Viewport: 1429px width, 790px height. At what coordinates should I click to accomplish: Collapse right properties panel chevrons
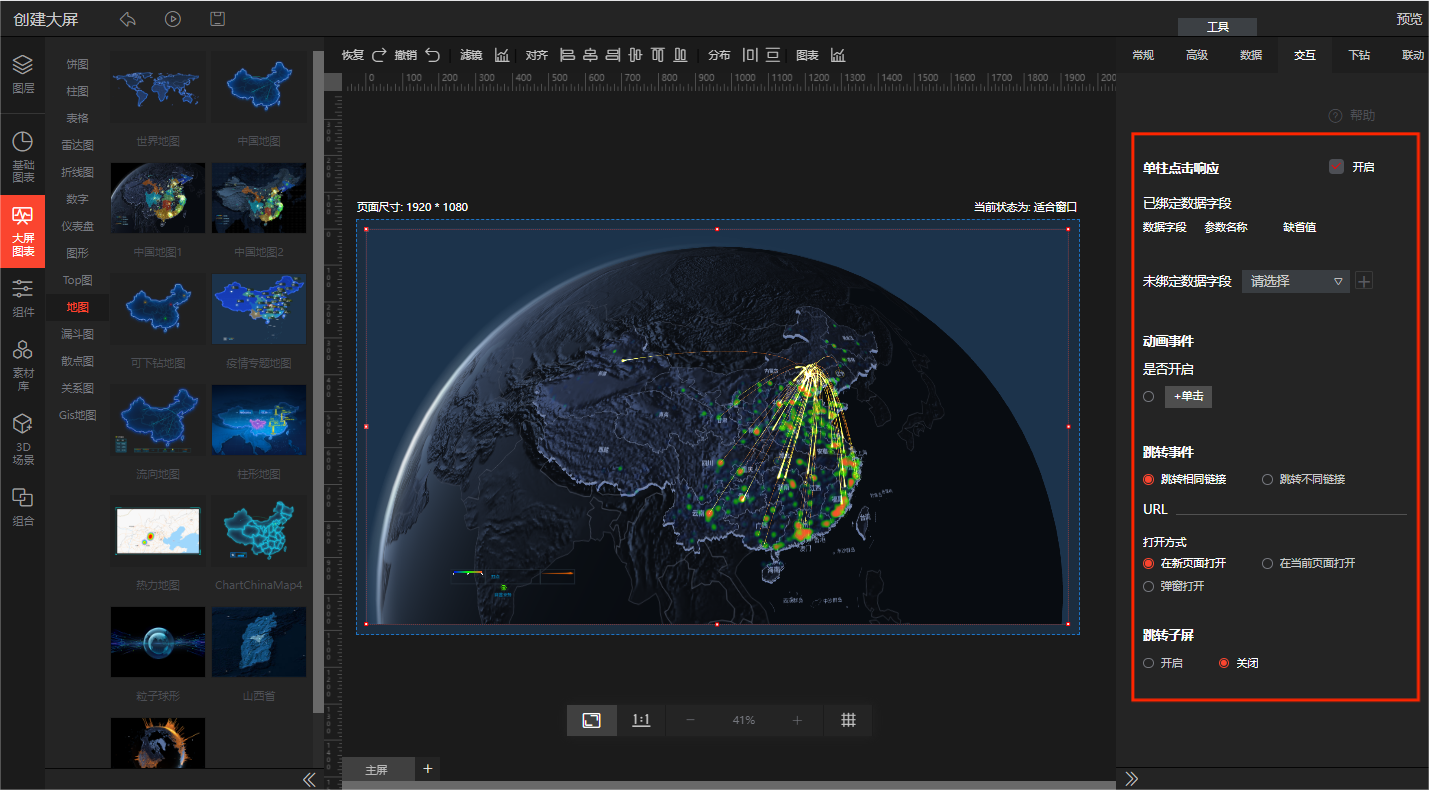tap(1132, 779)
